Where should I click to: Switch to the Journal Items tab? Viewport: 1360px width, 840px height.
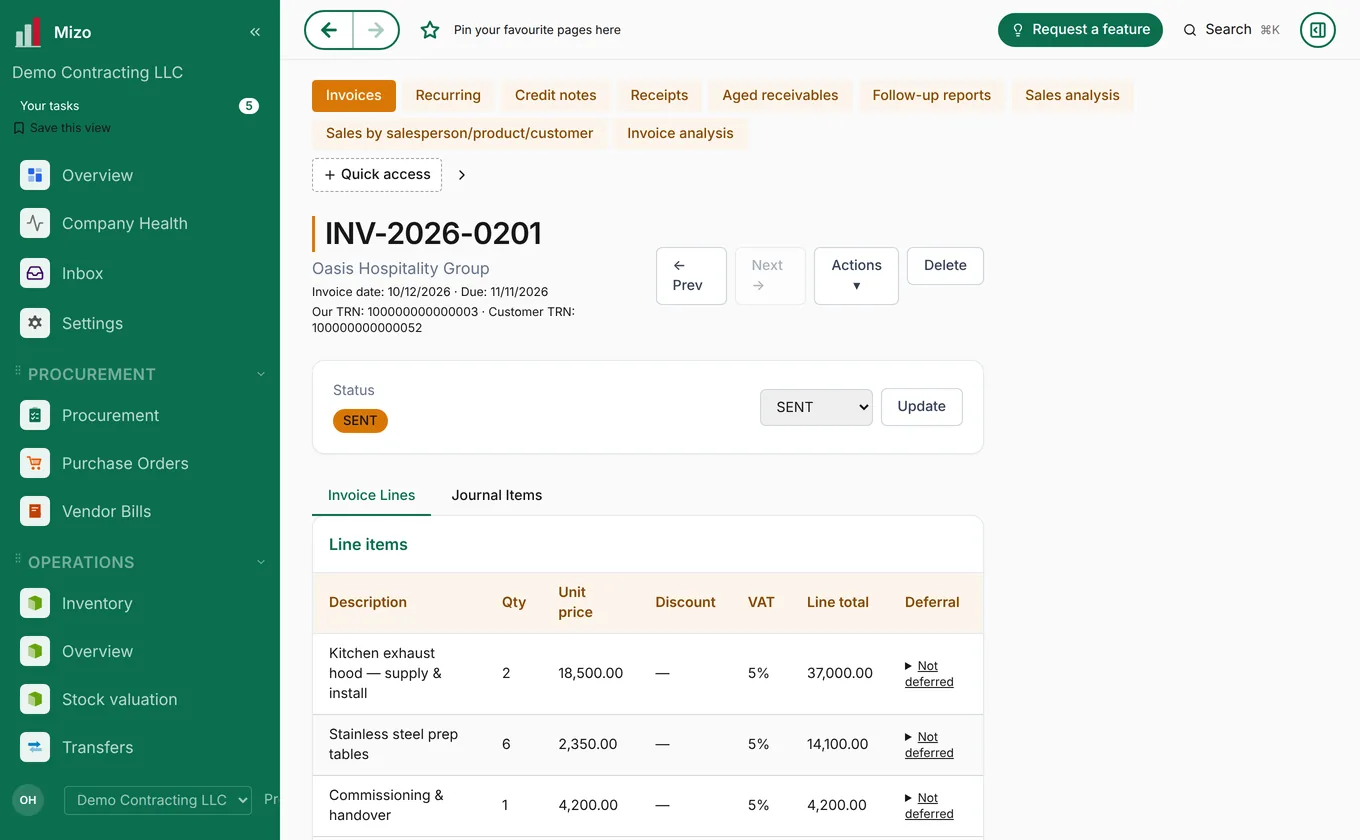[497, 495]
